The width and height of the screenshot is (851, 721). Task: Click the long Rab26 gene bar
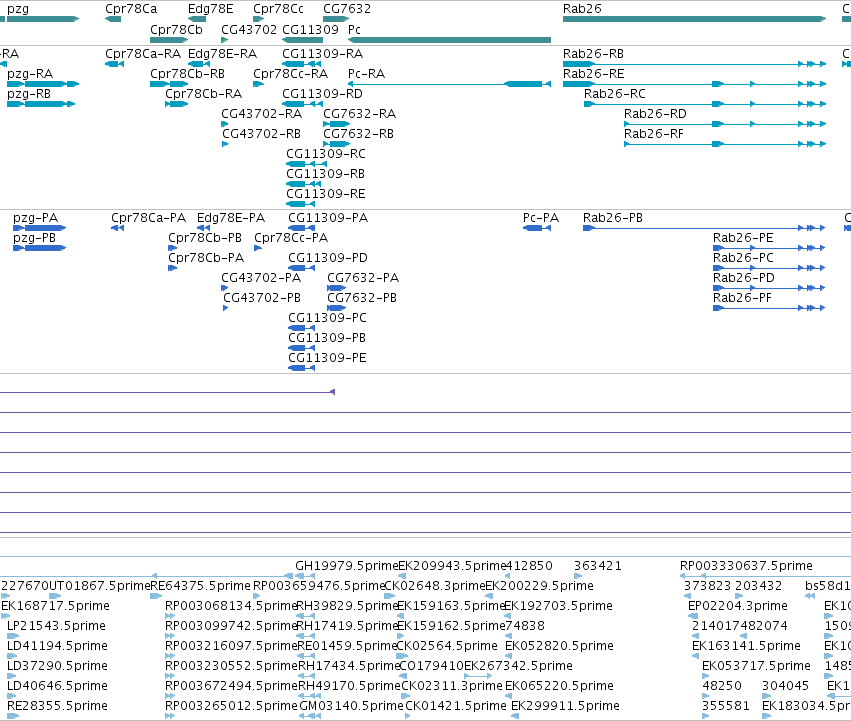[694, 19]
